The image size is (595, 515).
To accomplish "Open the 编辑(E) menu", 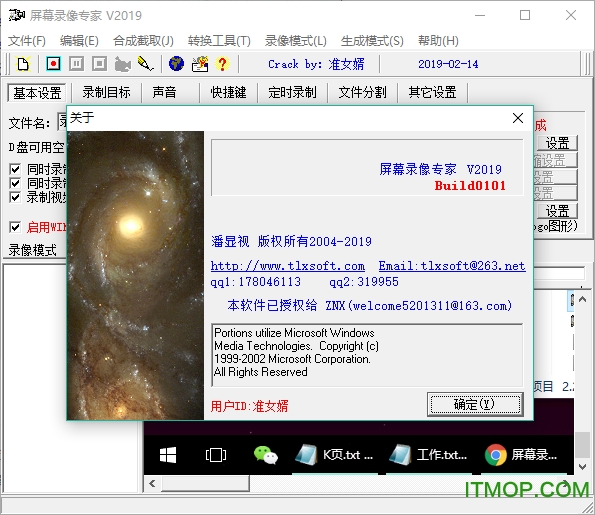I will [x=79, y=41].
